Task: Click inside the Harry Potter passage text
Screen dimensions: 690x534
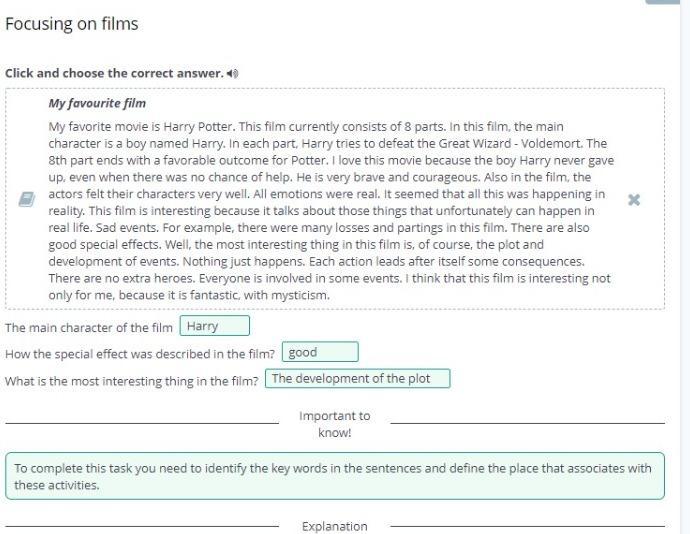Action: pos(330,211)
